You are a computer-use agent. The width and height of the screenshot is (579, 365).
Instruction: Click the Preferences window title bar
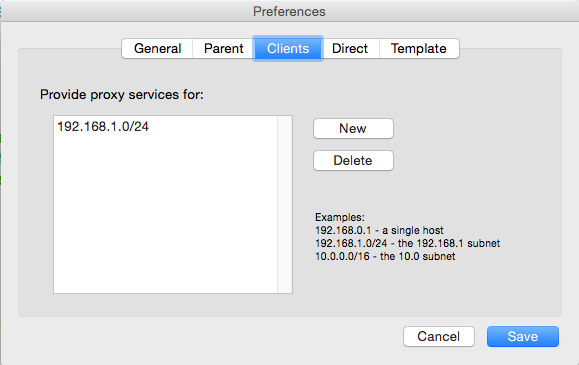coord(290,11)
